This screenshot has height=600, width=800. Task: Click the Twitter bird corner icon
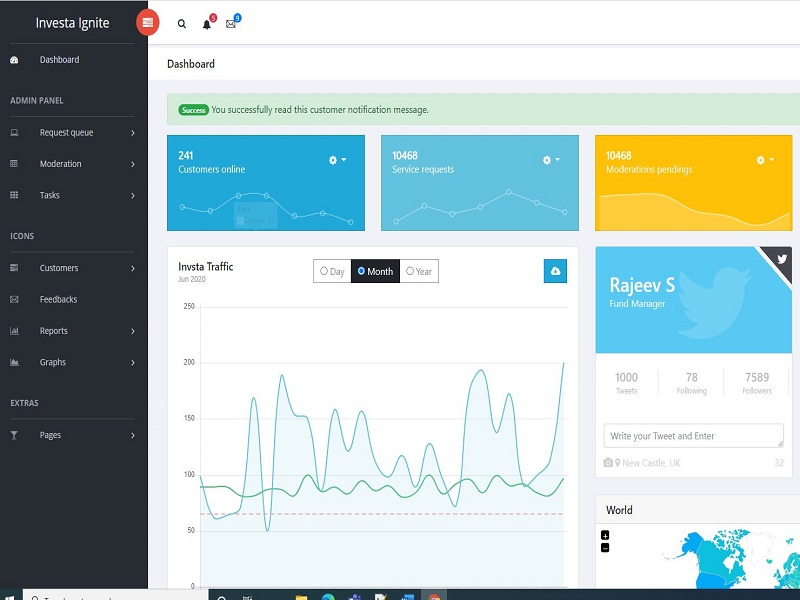click(x=780, y=258)
